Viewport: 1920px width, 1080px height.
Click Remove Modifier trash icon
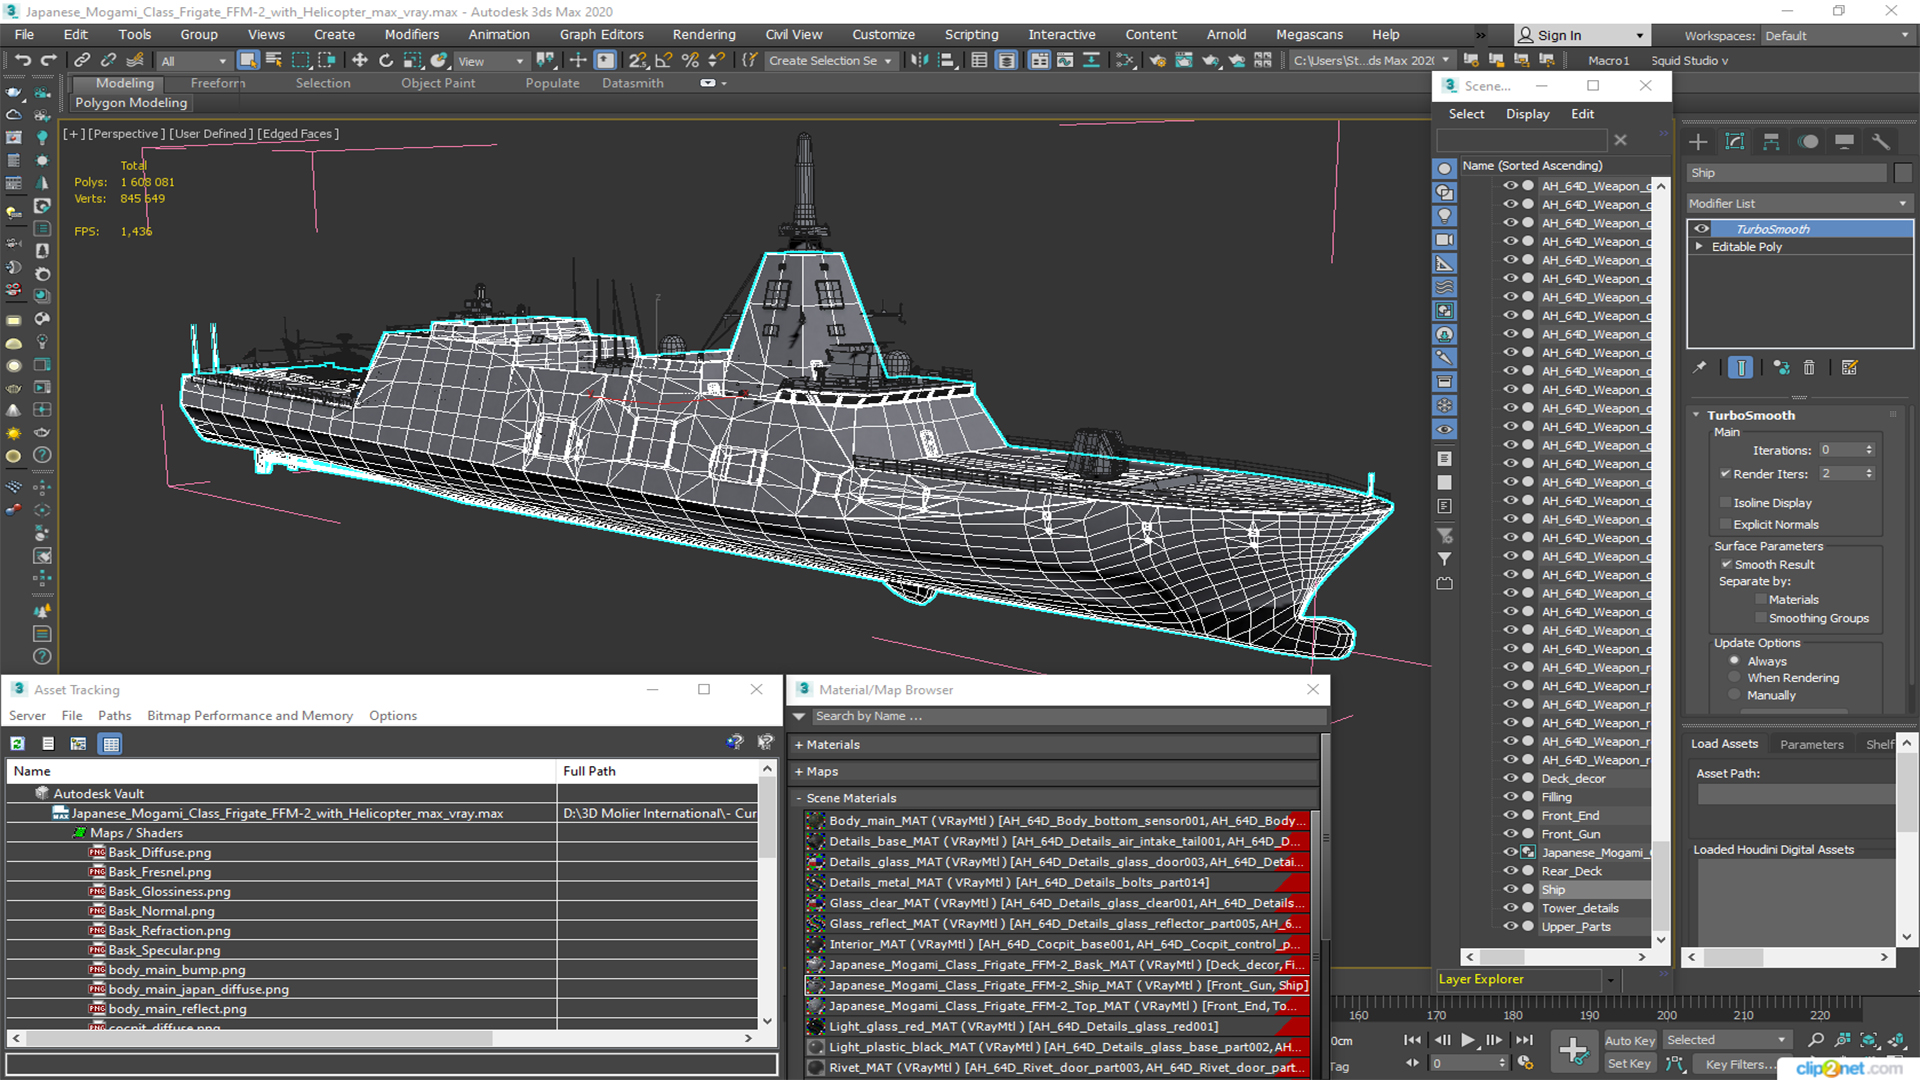1809,368
